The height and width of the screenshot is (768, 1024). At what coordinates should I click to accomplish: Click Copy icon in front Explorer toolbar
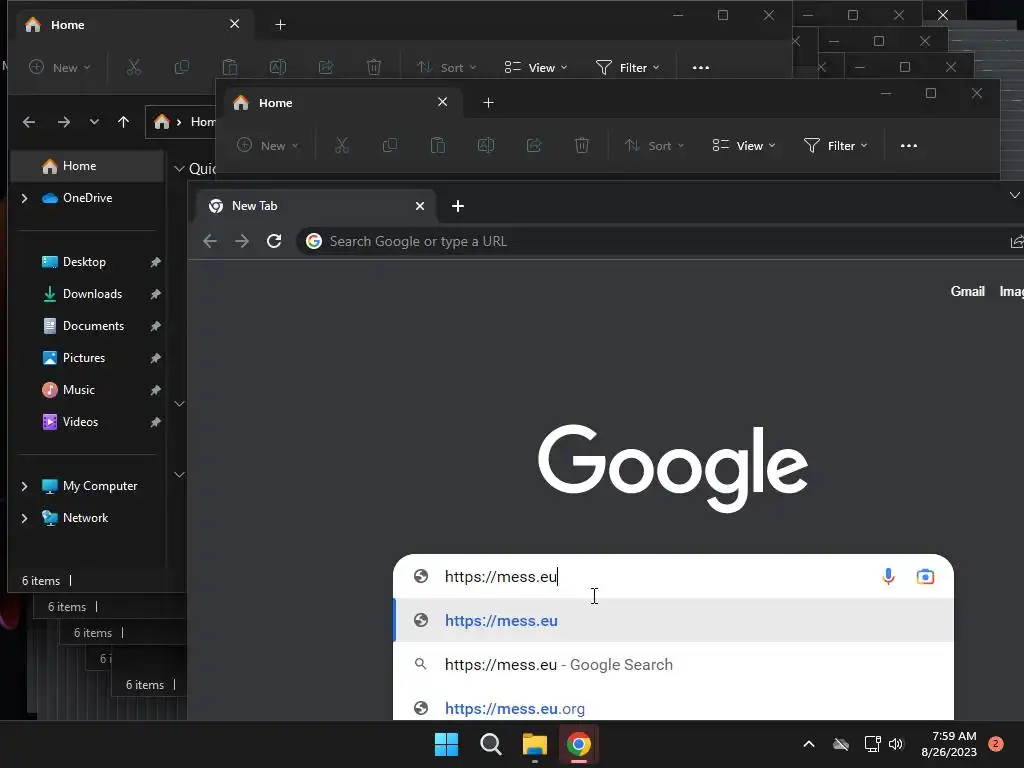pos(390,145)
